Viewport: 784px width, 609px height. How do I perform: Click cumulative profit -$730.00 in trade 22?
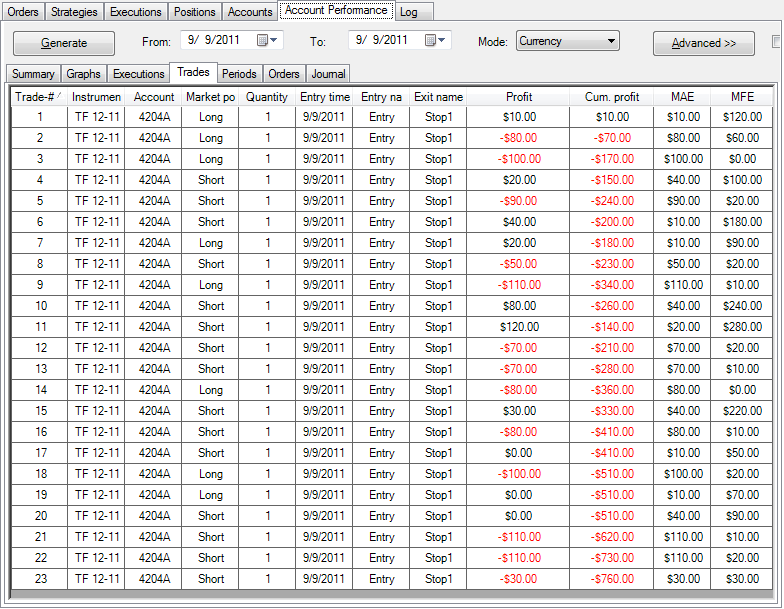tap(611, 558)
